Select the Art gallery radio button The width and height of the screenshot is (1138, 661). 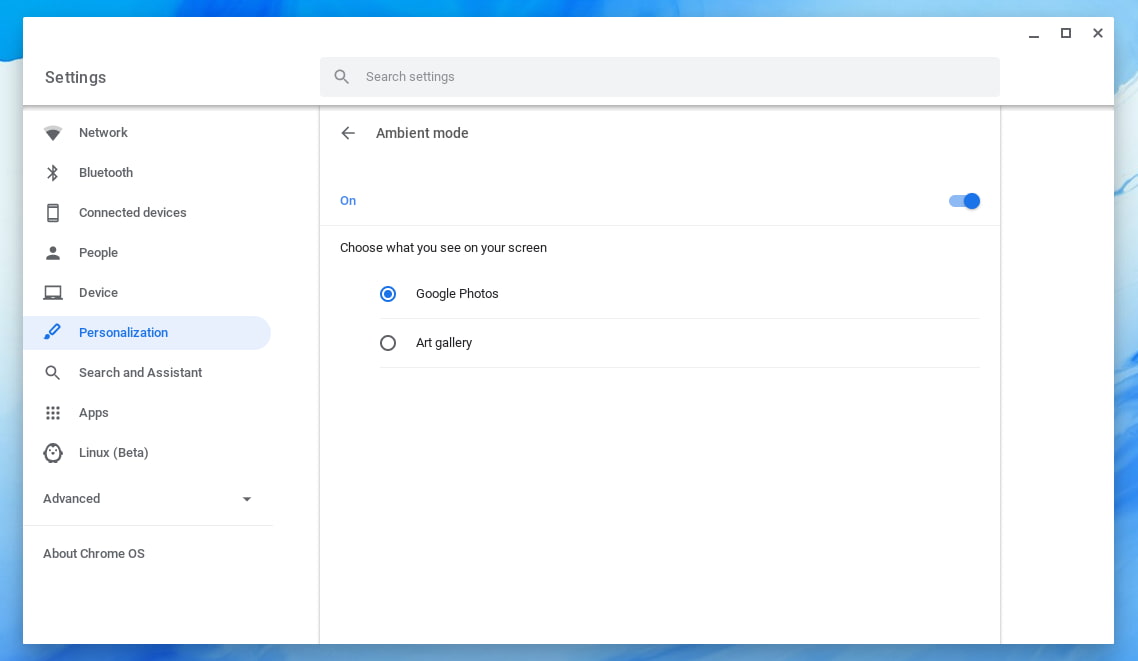click(388, 342)
